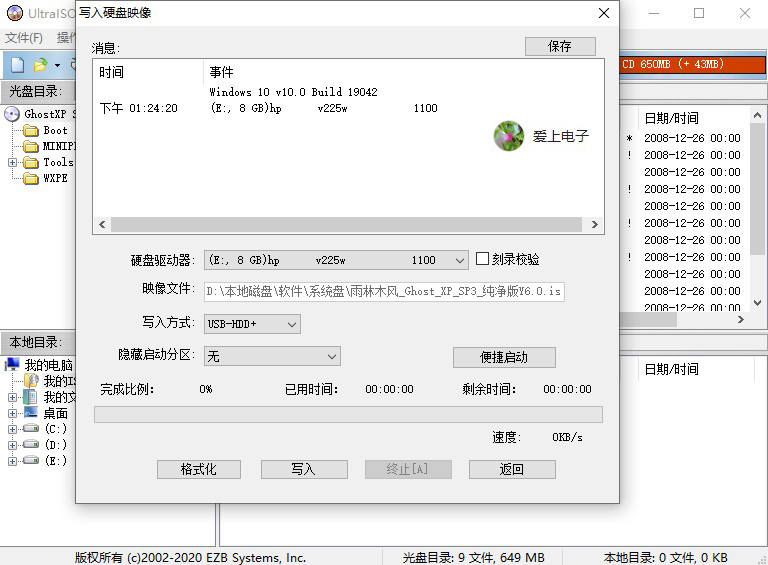Expand the C: drive node
The height and width of the screenshot is (565, 768).
point(13,429)
